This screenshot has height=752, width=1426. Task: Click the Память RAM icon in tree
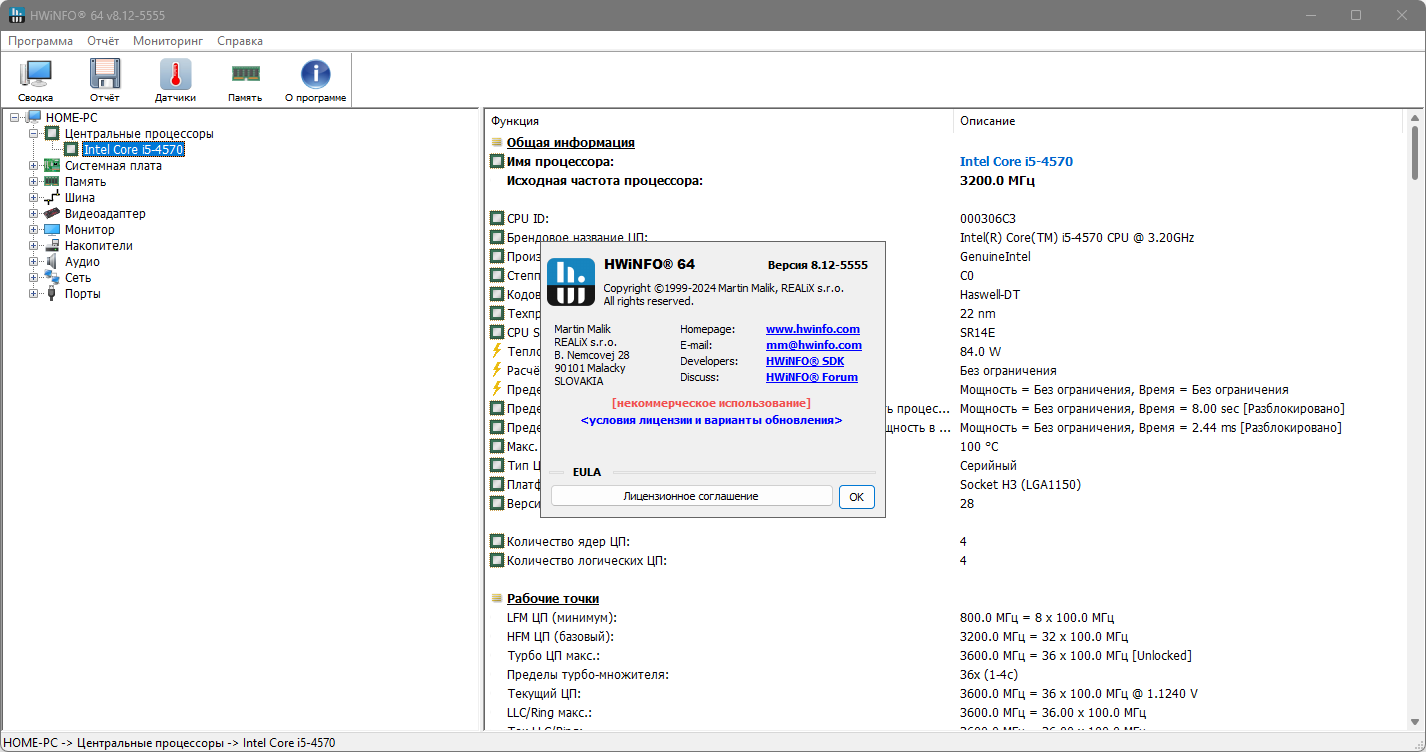coord(53,182)
